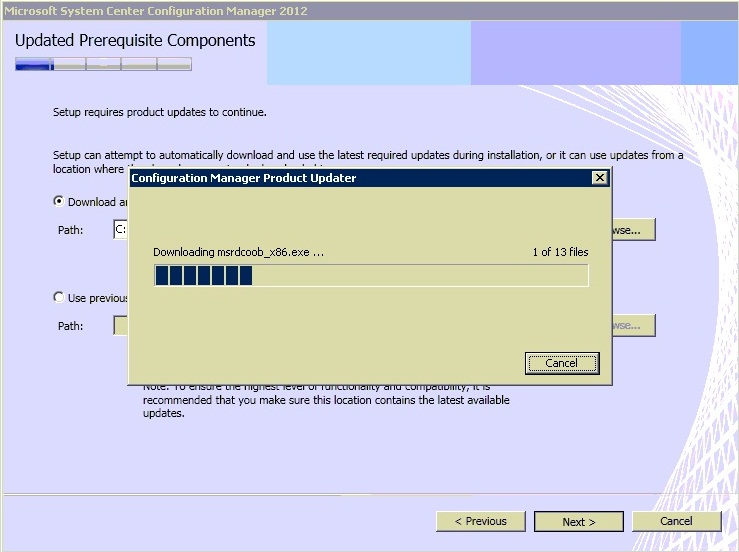This screenshot has height=552, width=739.
Task: Cancel the Configuration Manager Product Updater download
Action: (x=562, y=363)
